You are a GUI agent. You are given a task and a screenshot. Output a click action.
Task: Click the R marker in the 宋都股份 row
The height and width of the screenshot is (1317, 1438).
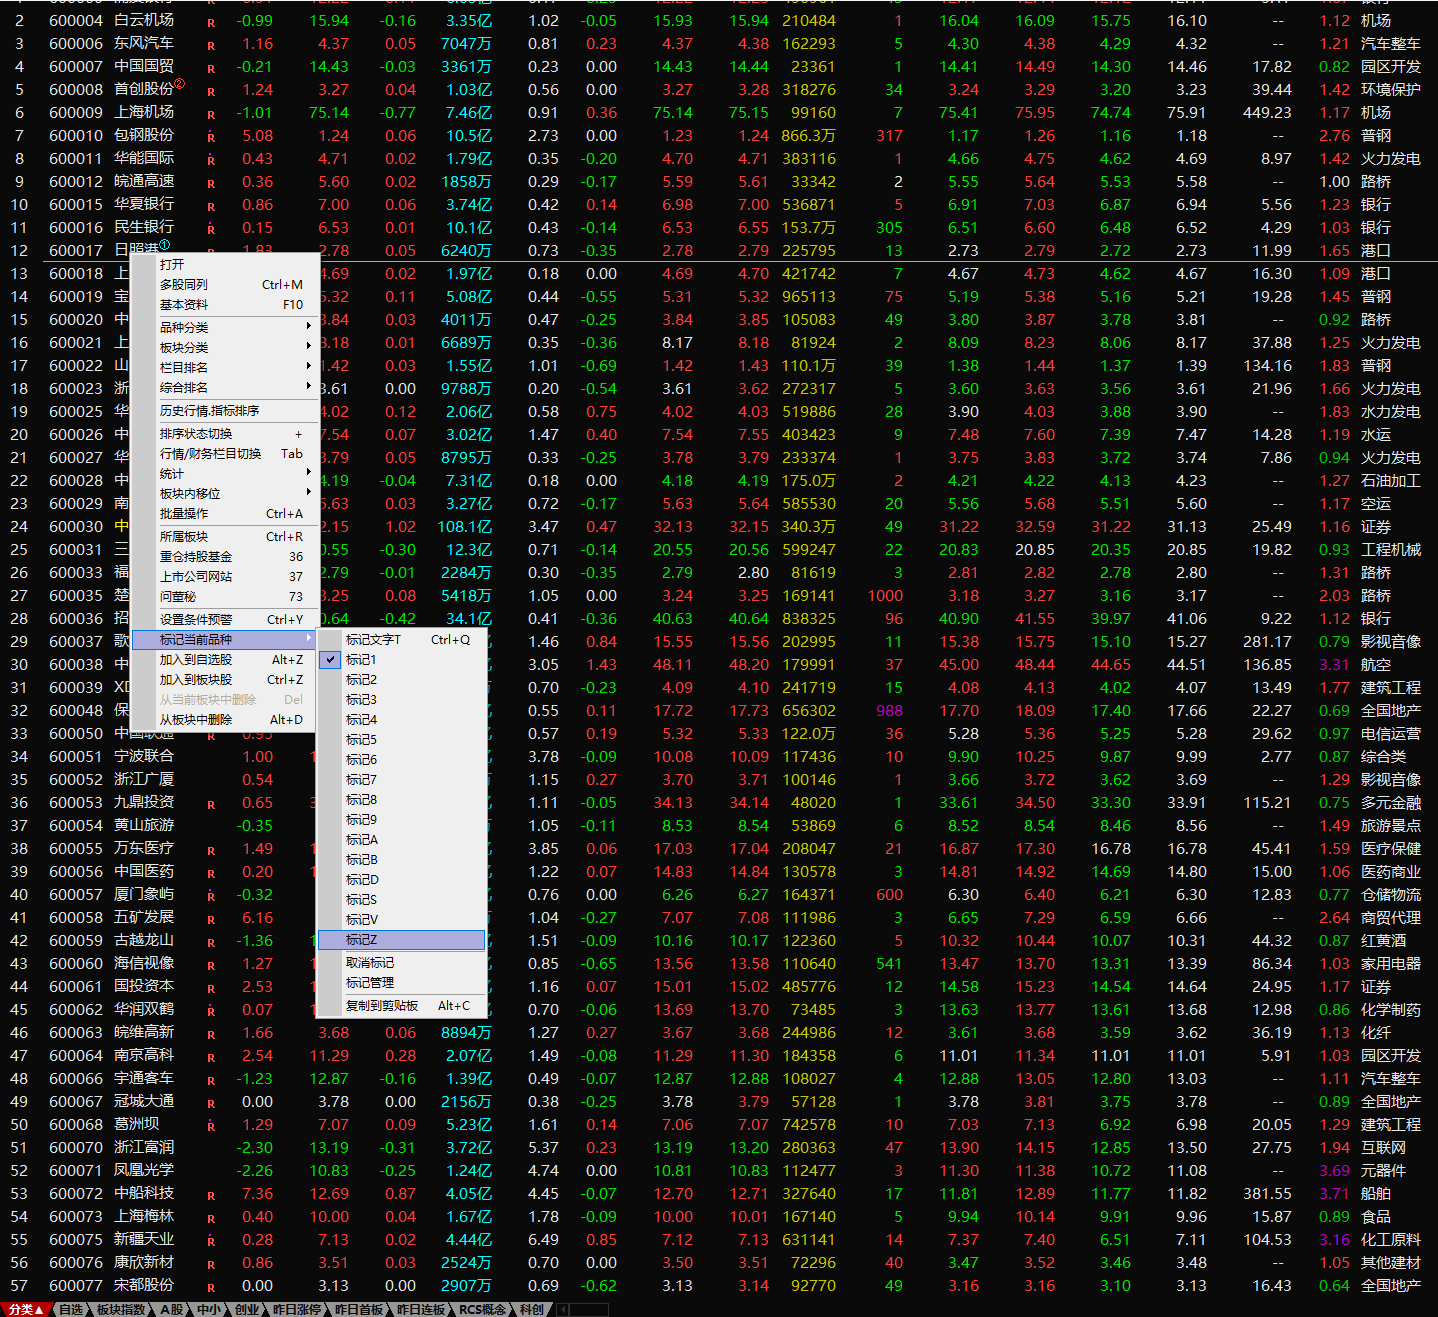(211, 1288)
